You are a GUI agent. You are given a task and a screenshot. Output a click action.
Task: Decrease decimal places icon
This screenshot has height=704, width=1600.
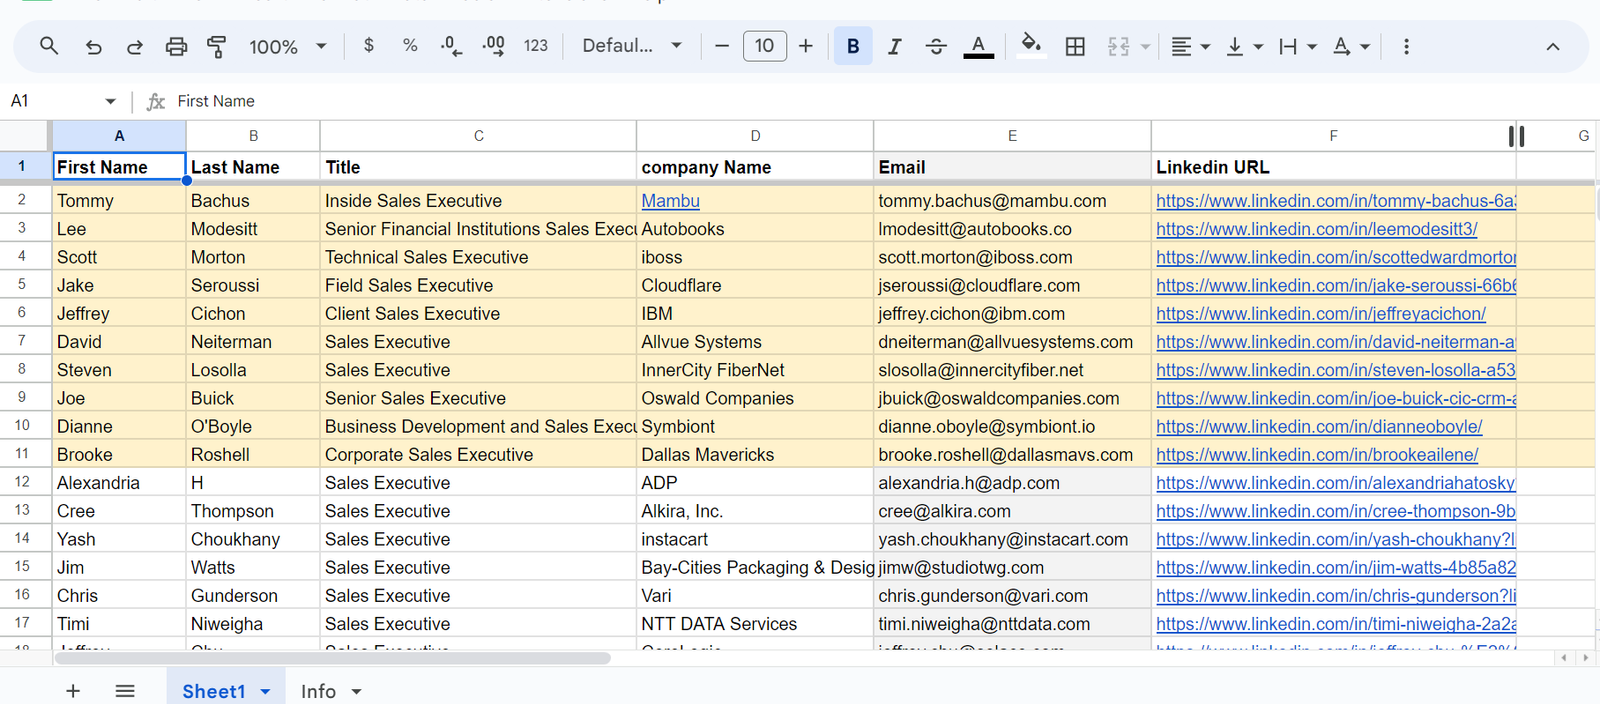451,46
